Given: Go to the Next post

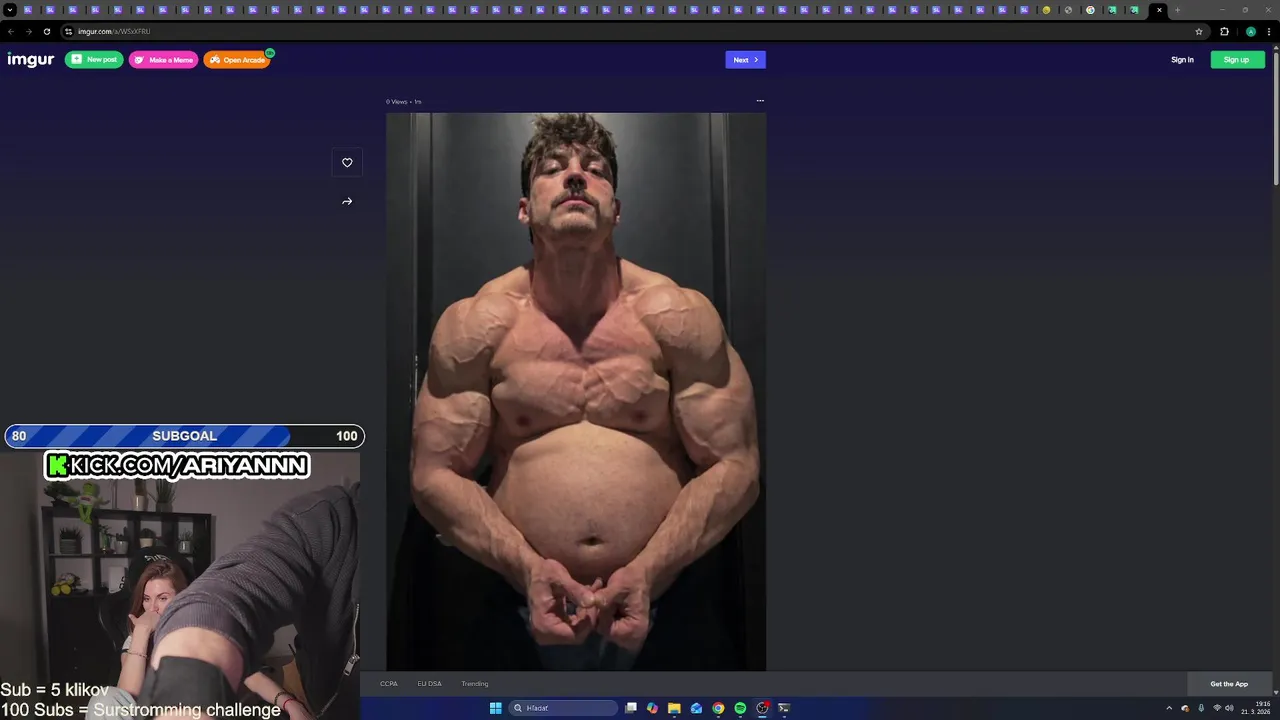Looking at the screenshot, I should pos(745,60).
